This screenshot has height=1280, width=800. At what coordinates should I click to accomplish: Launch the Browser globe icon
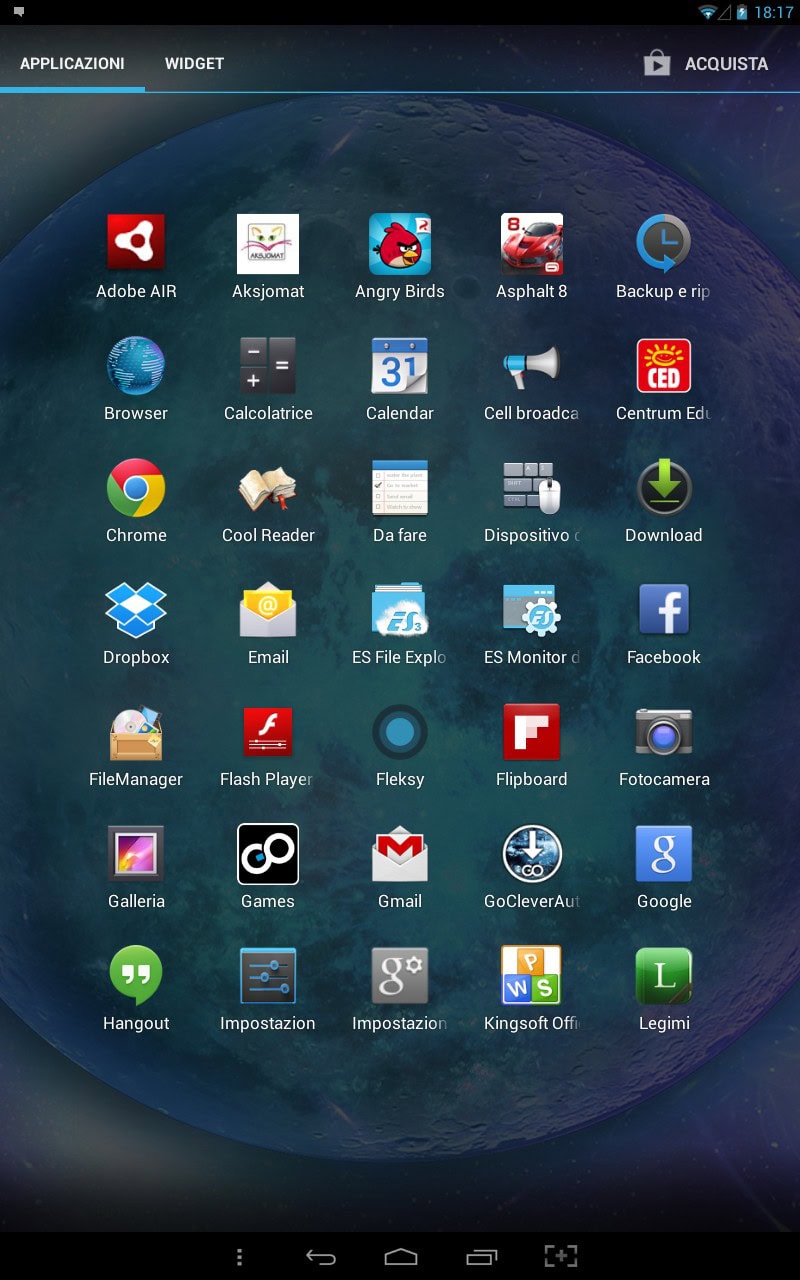[x=136, y=365]
